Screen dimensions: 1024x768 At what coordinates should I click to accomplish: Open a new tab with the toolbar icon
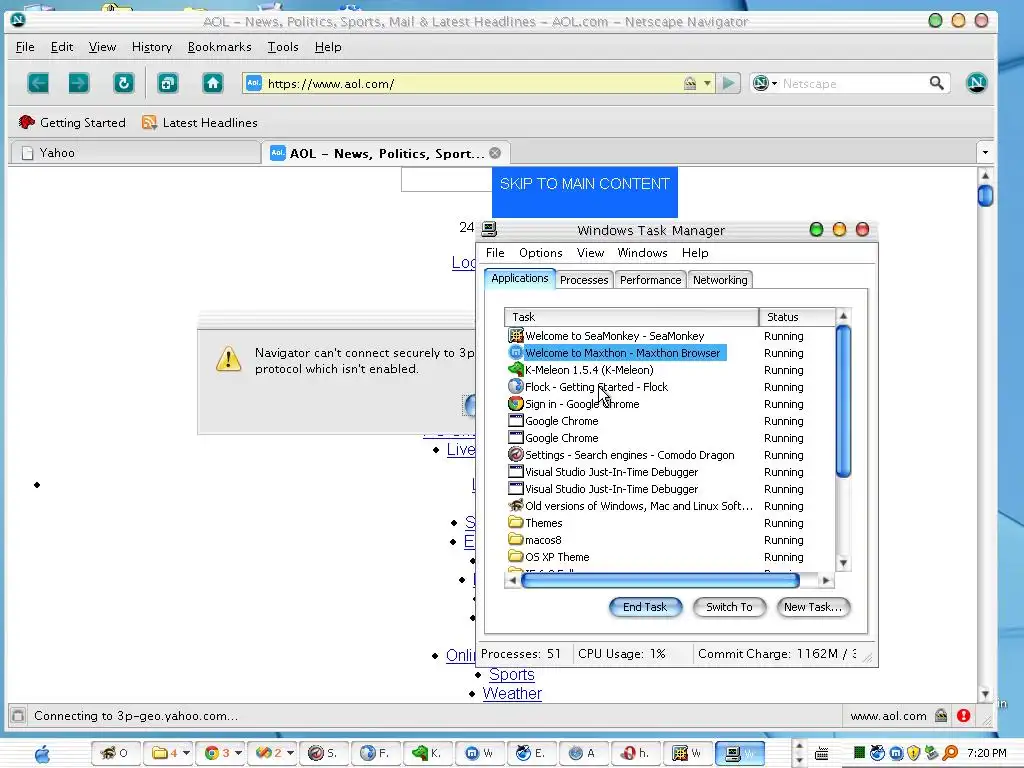[168, 83]
